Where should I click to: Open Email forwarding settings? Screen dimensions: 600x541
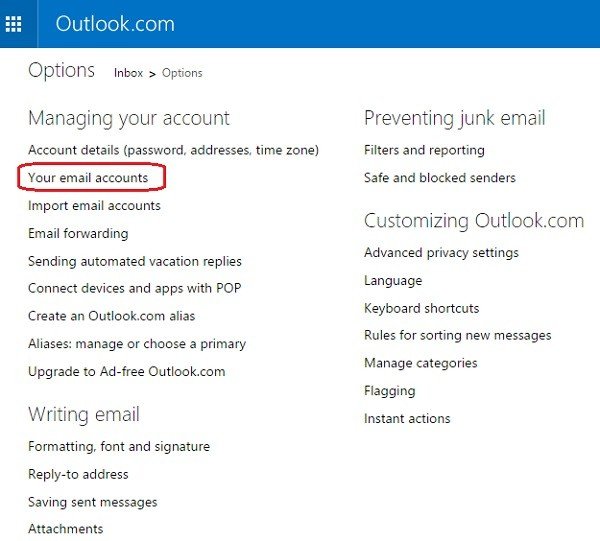pyautogui.click(x=78, y=233)
